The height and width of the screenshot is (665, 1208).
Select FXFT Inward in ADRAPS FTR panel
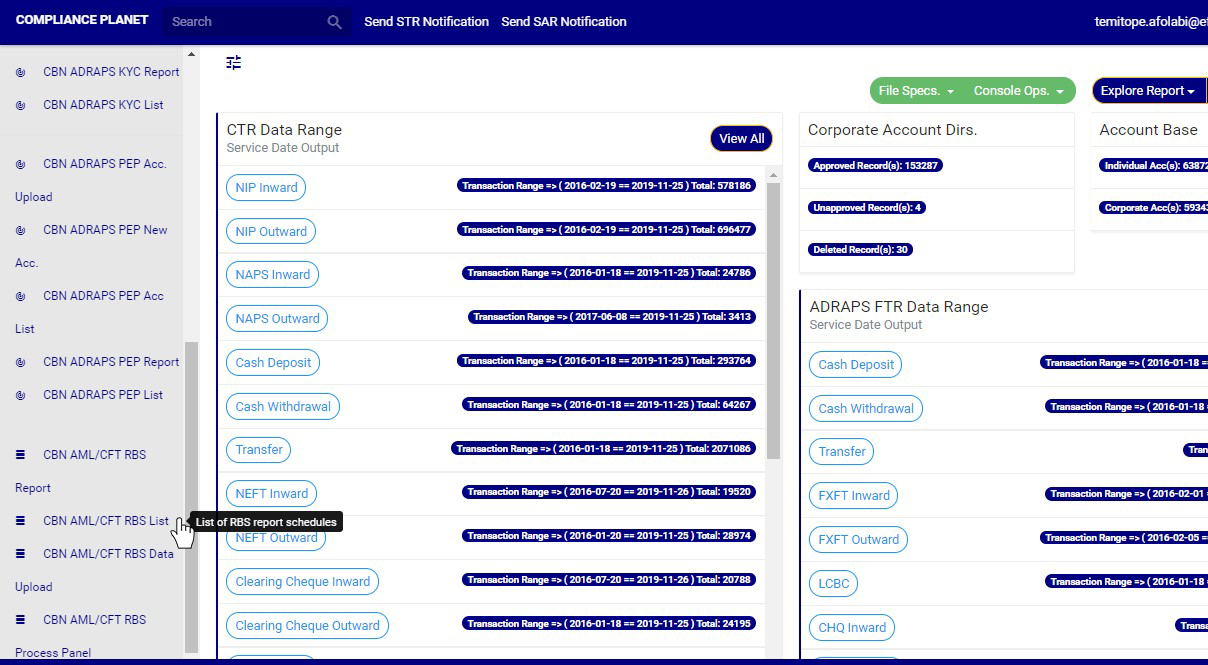point(853,495)
